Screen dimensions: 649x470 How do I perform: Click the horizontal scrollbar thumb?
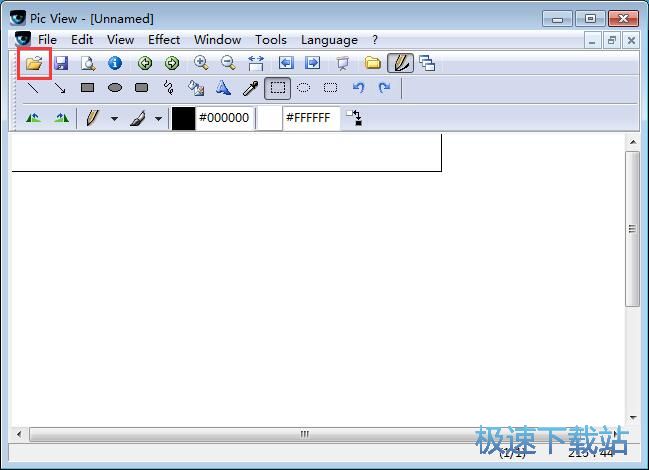click(304, 434)
